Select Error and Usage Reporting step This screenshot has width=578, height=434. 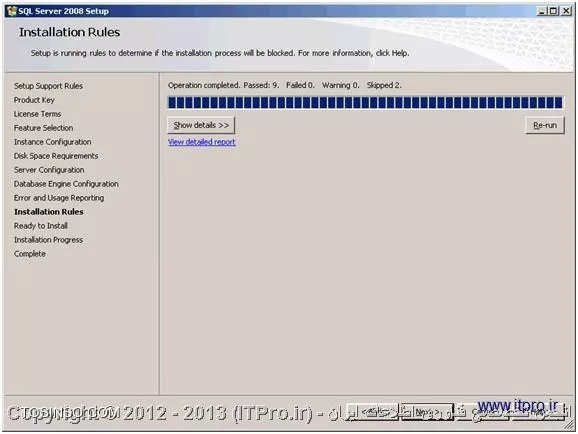point(59,198)
